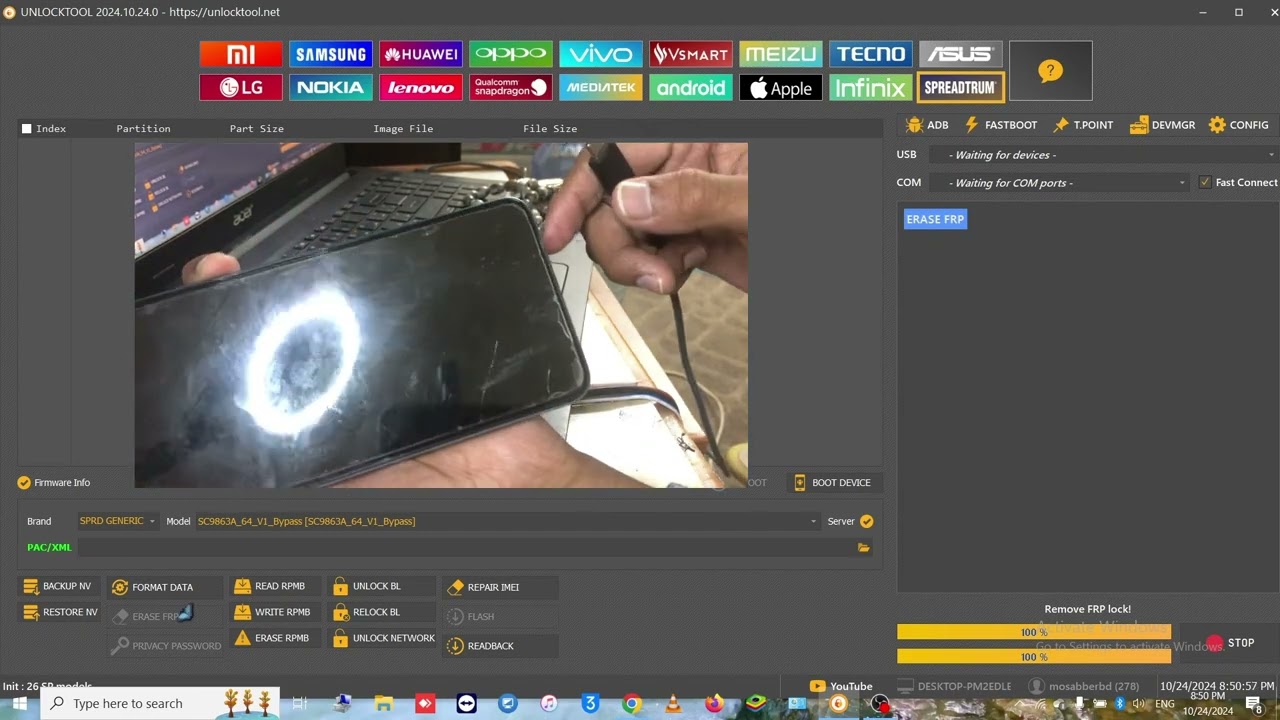Select the Lenovo brand tile

pyautogui.click(x=421, y=88)
